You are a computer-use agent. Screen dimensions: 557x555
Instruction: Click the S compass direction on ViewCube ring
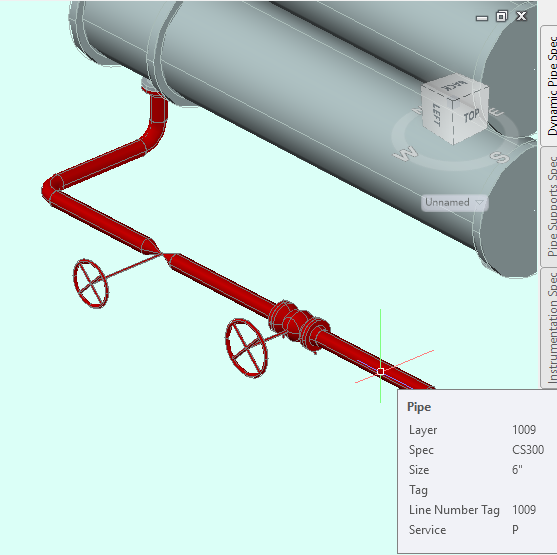(499, 156)
